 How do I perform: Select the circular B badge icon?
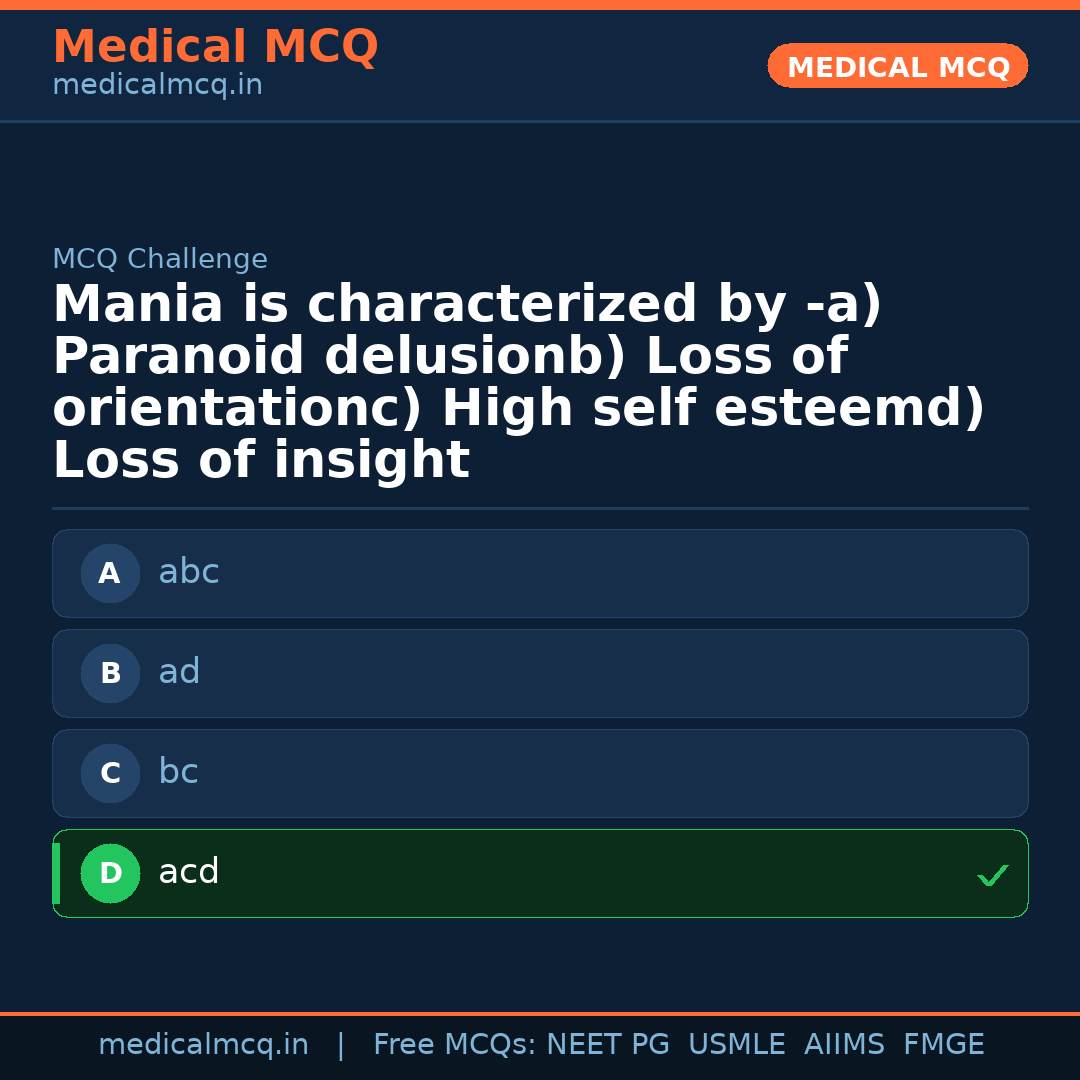pos(110,673)
